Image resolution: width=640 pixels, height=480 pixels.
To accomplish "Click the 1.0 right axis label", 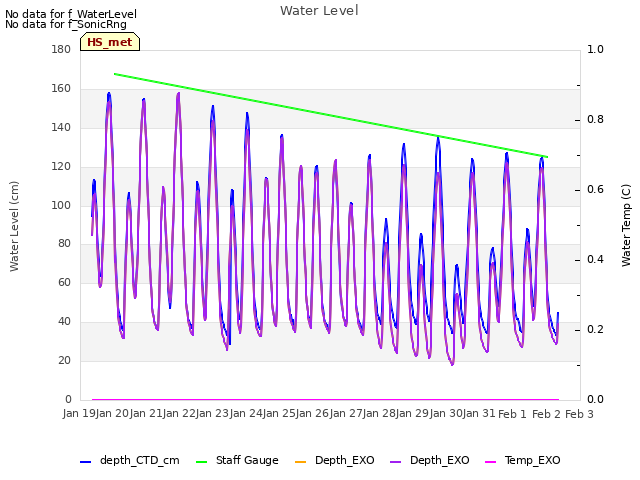I will point(595,49).
